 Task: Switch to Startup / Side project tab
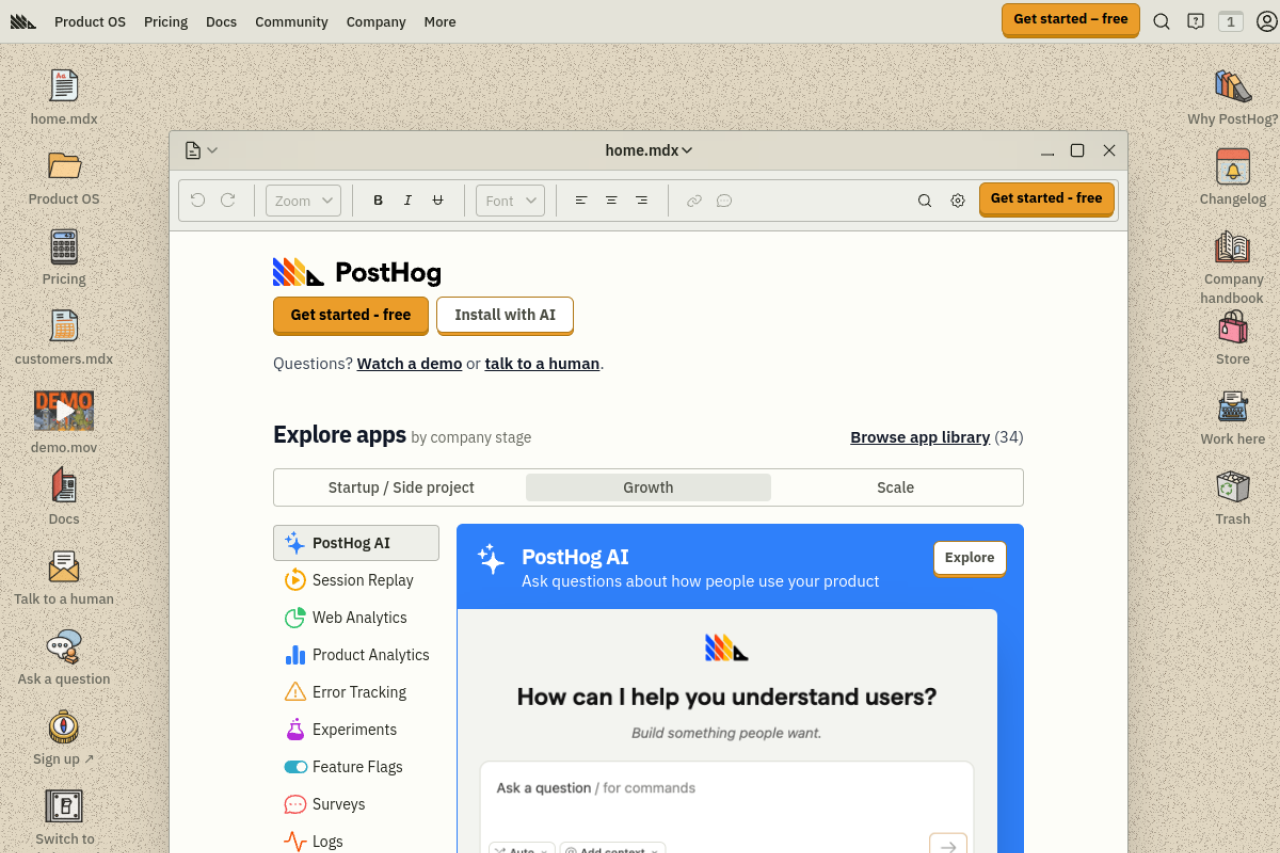point(401,488)
